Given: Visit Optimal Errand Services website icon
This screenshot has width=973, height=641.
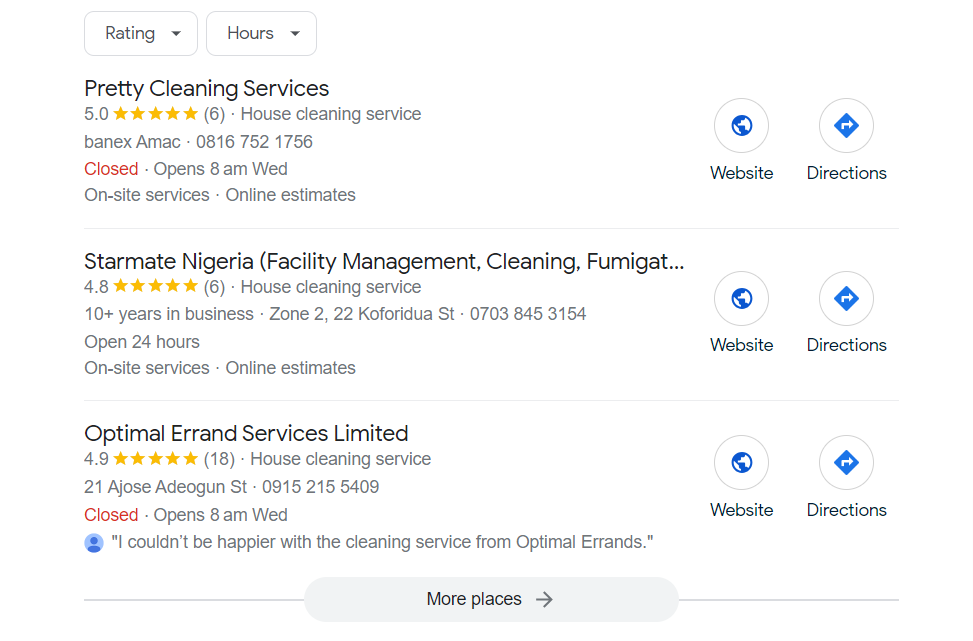Looking at the screenshot, I should click(741, 462).
